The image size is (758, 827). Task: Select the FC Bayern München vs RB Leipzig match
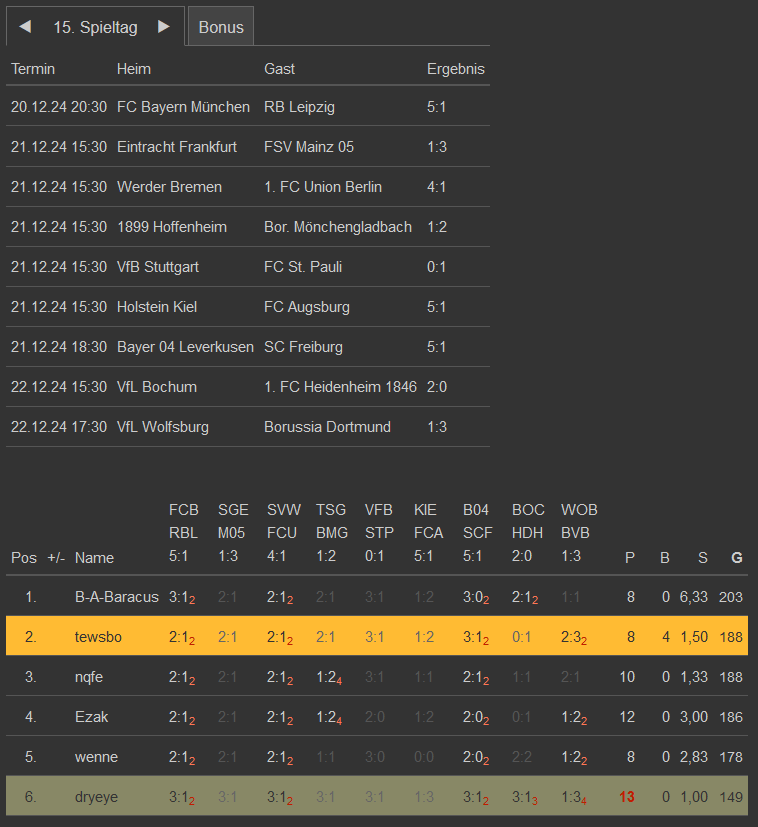pos(248,107)
